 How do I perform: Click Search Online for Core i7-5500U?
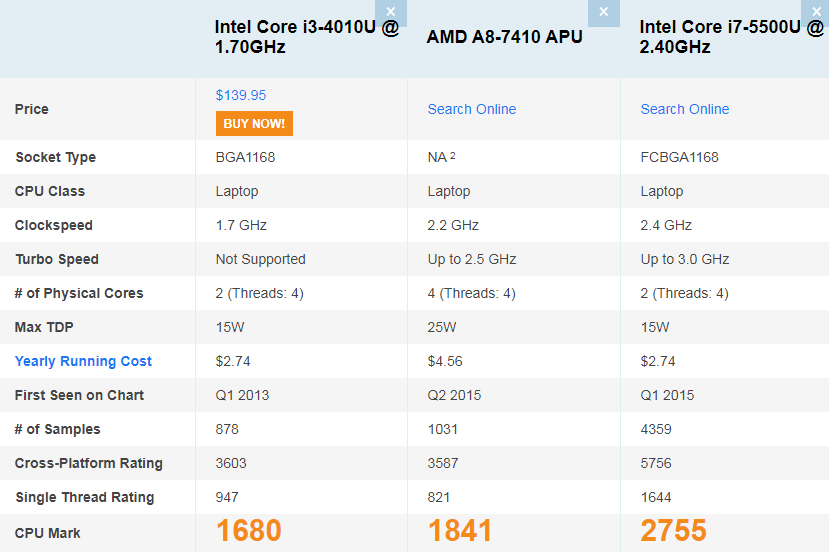click(x=685, y=109)
